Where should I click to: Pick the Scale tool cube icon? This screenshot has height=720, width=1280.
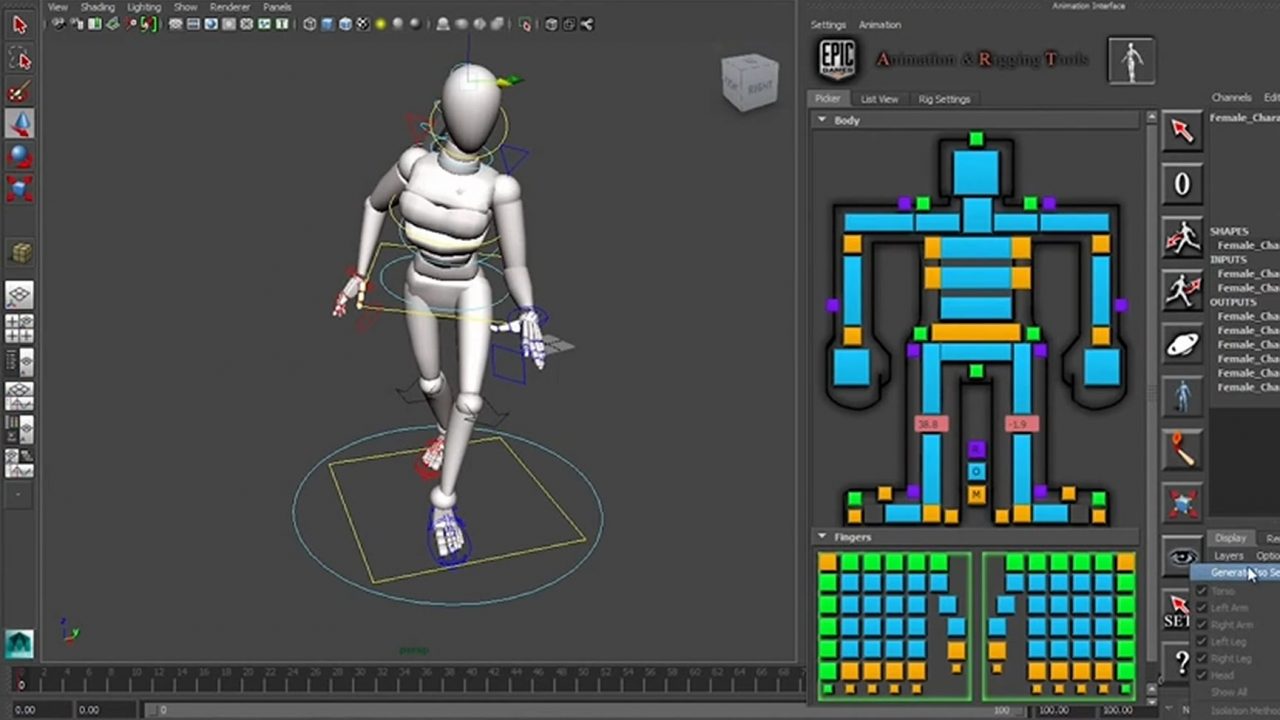pyautogui.click(x=19, y=187)
